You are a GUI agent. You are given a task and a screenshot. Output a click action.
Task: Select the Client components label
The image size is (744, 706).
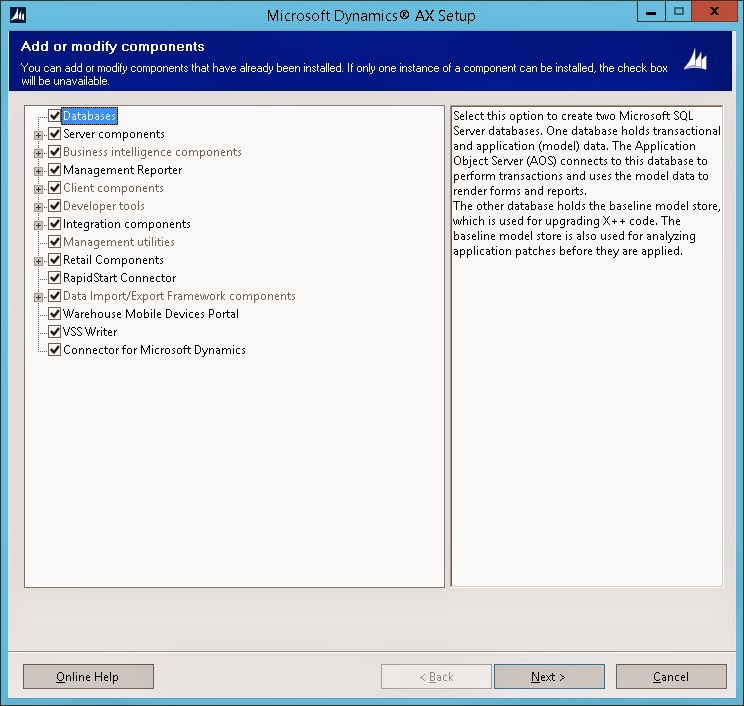pyautogui.click(x=113, y=188)
